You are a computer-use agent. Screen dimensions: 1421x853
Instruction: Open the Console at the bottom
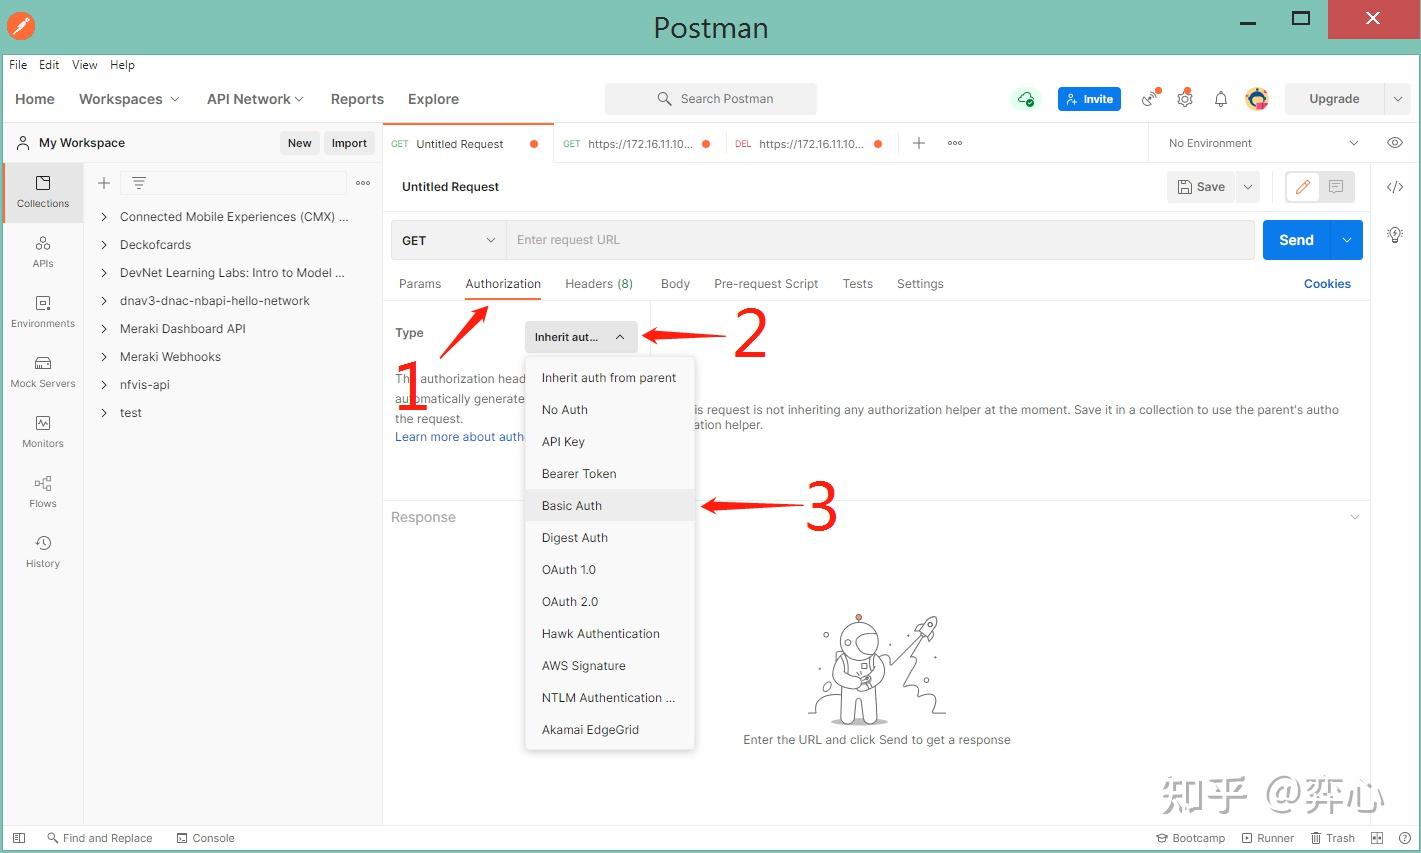tap(205, 837)
